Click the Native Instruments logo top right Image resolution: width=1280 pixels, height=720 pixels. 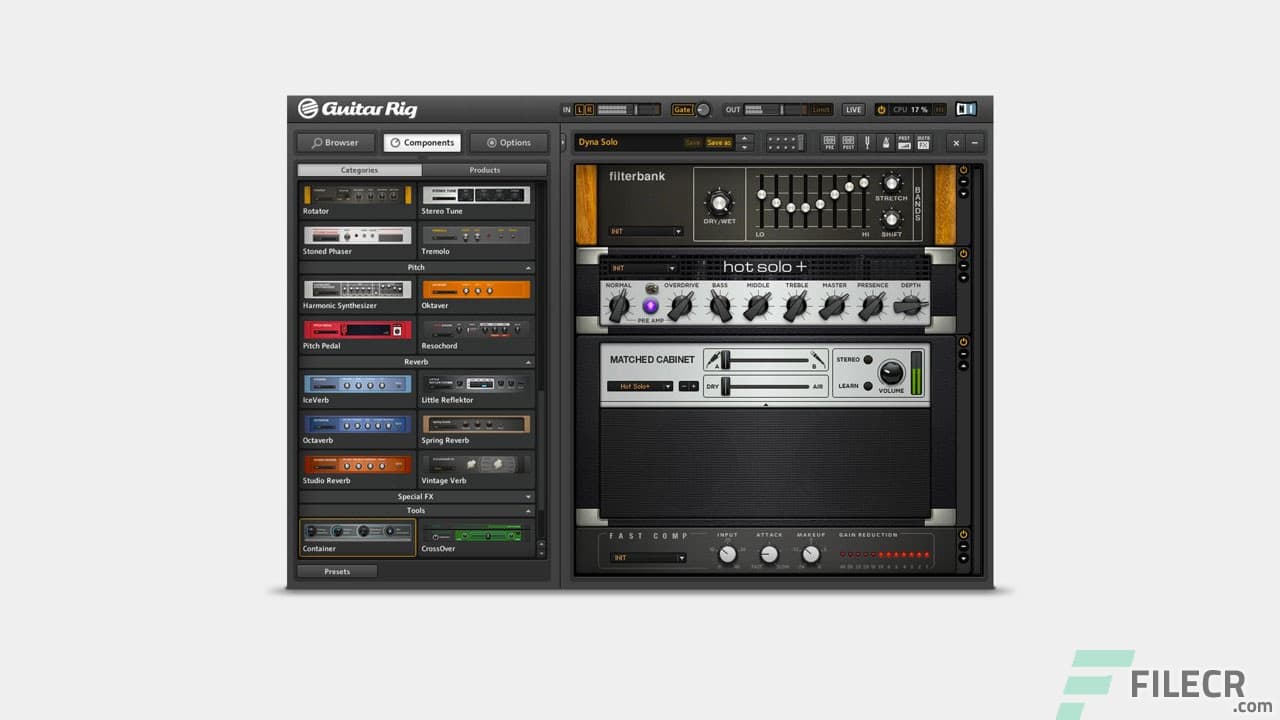click(965, 109)
